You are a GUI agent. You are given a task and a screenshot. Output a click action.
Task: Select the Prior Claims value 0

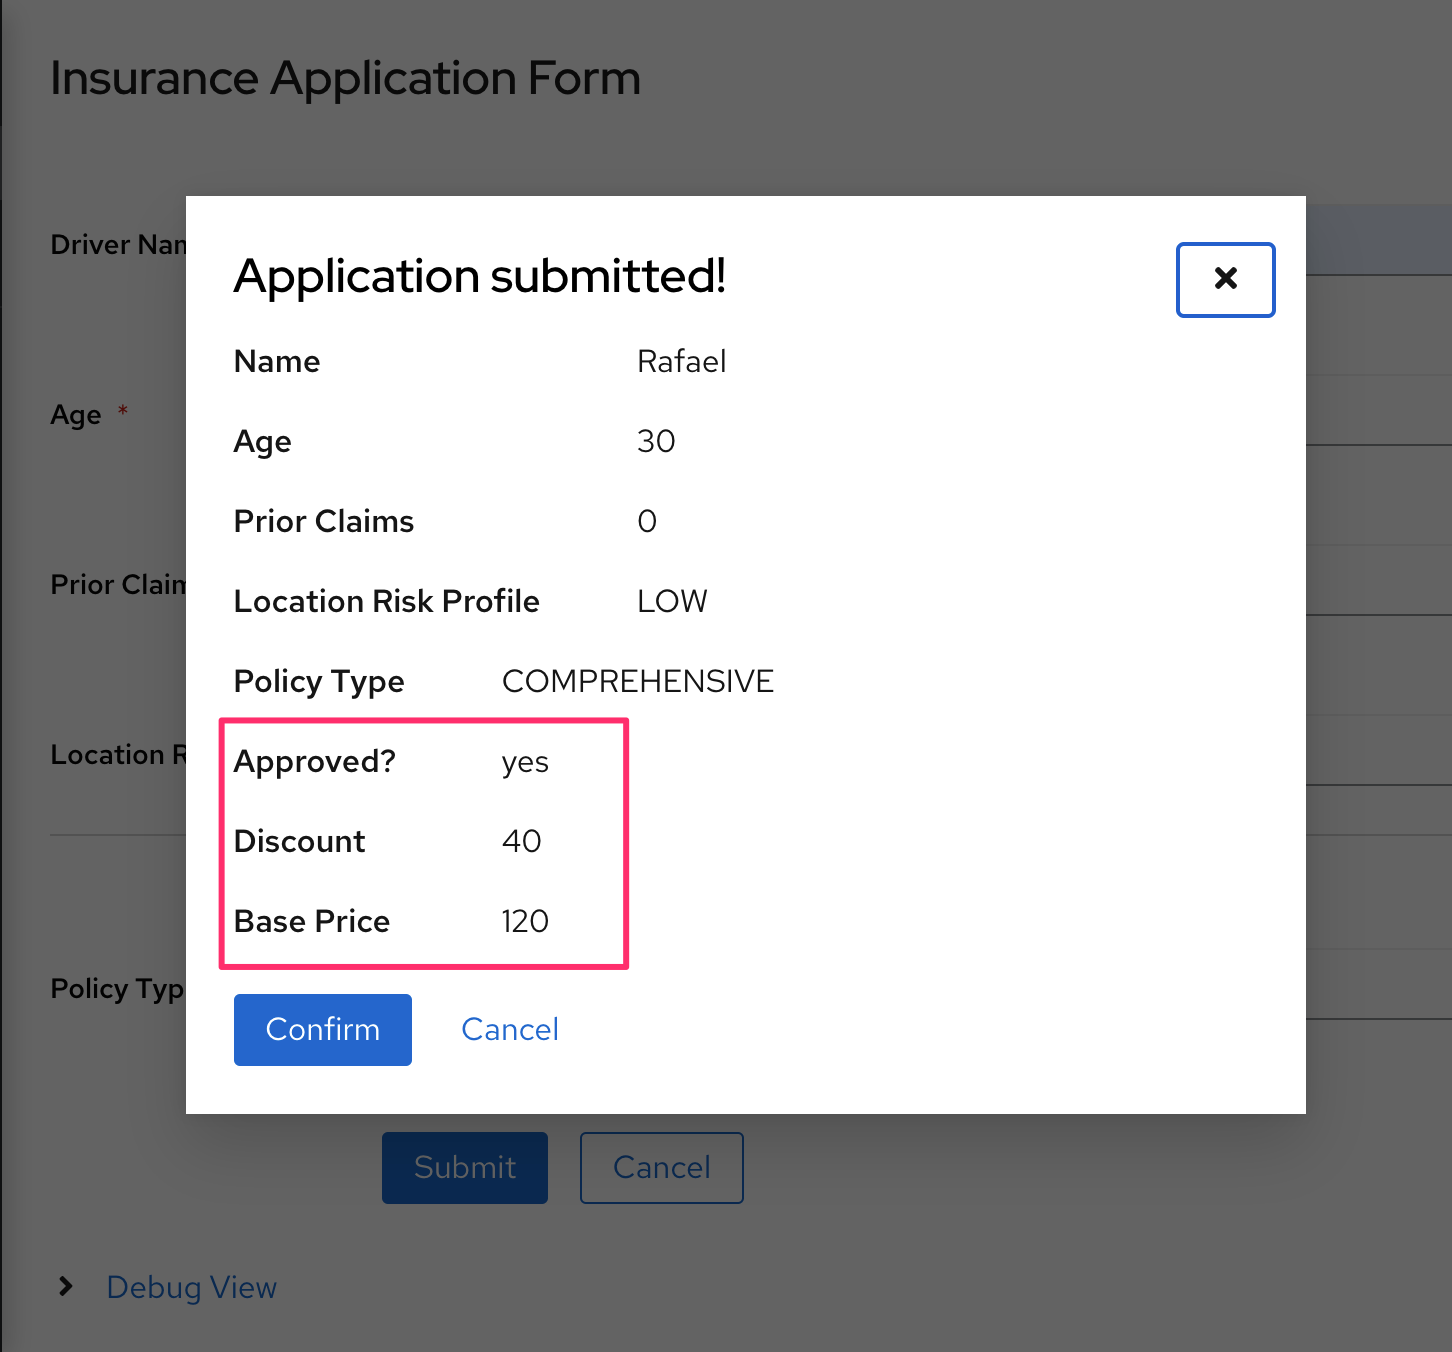point(647,521)
